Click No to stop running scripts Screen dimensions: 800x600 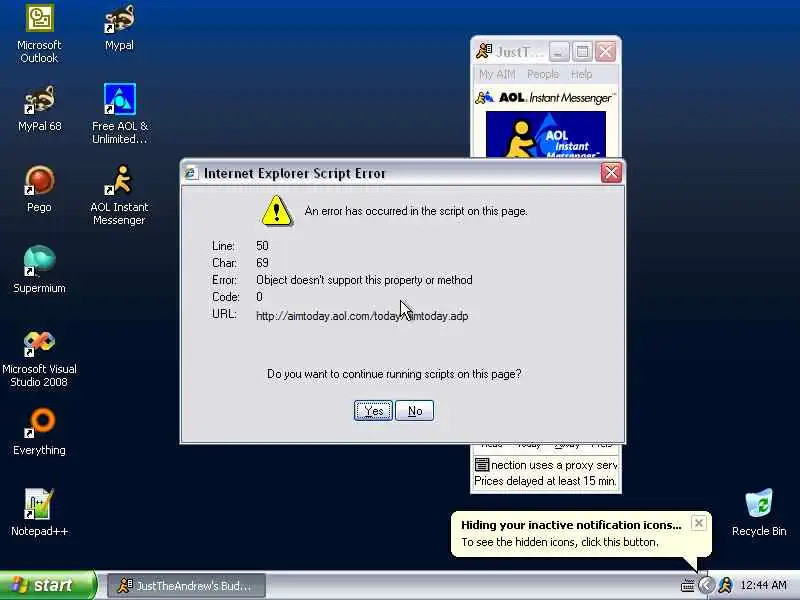414,411
